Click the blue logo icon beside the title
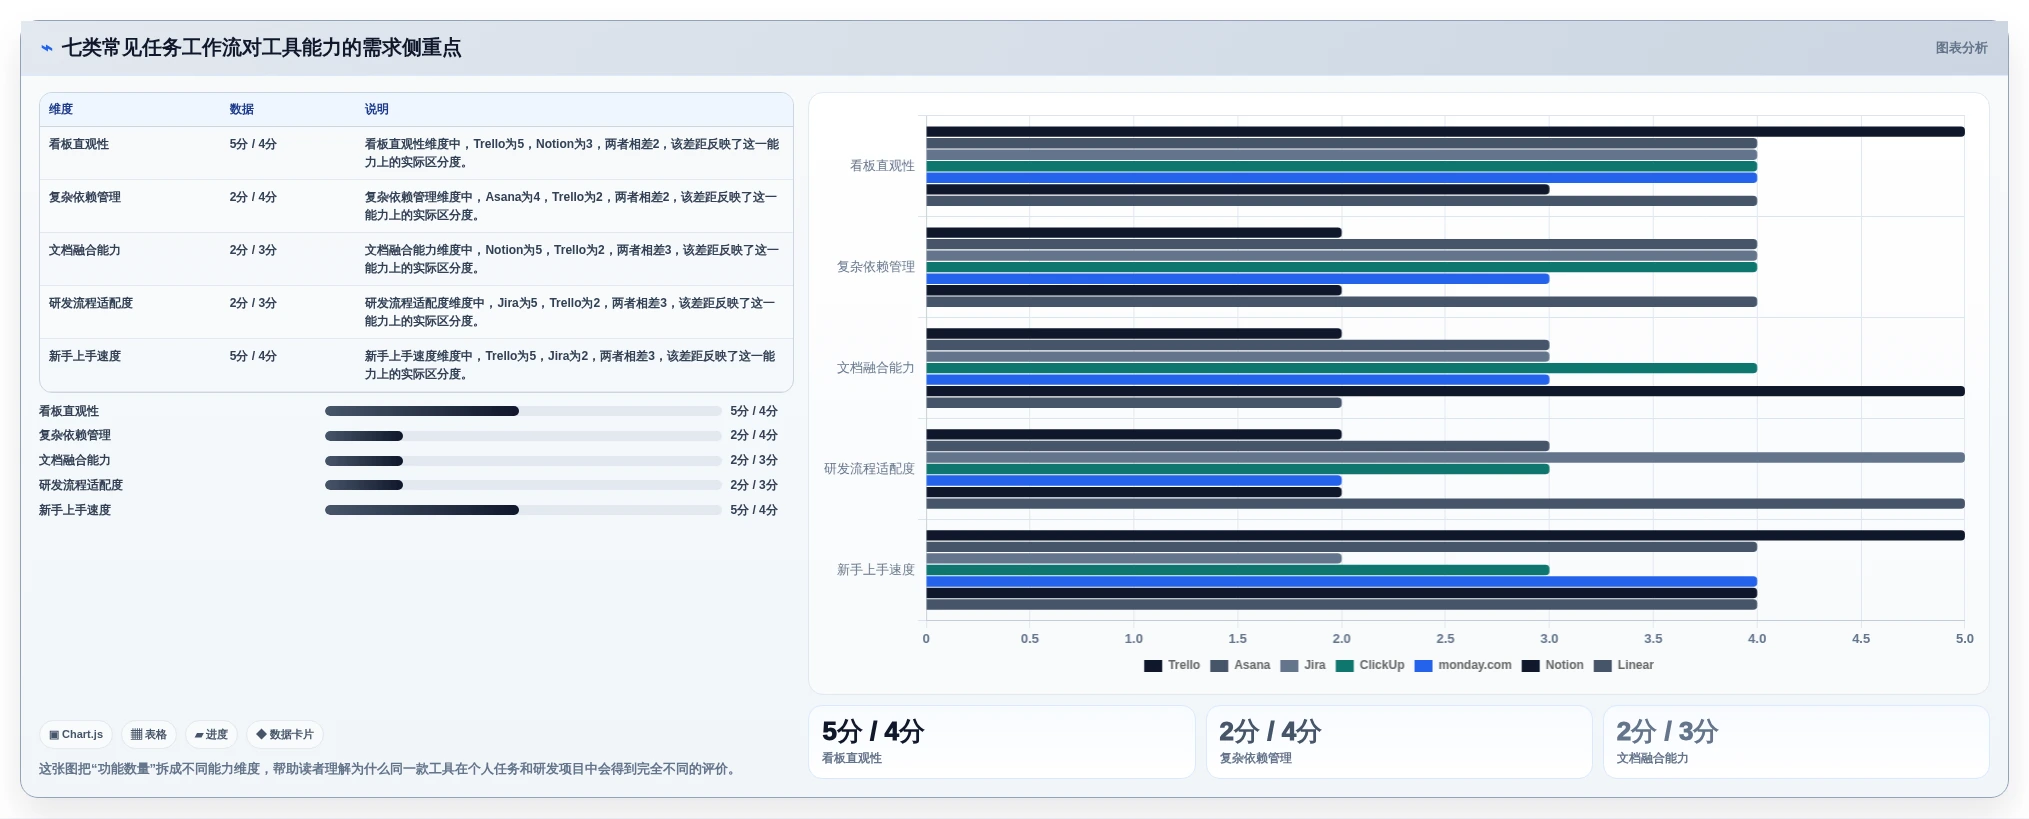Image resolution: width=2029 pixels, height=819 pixels. point(46,48)
